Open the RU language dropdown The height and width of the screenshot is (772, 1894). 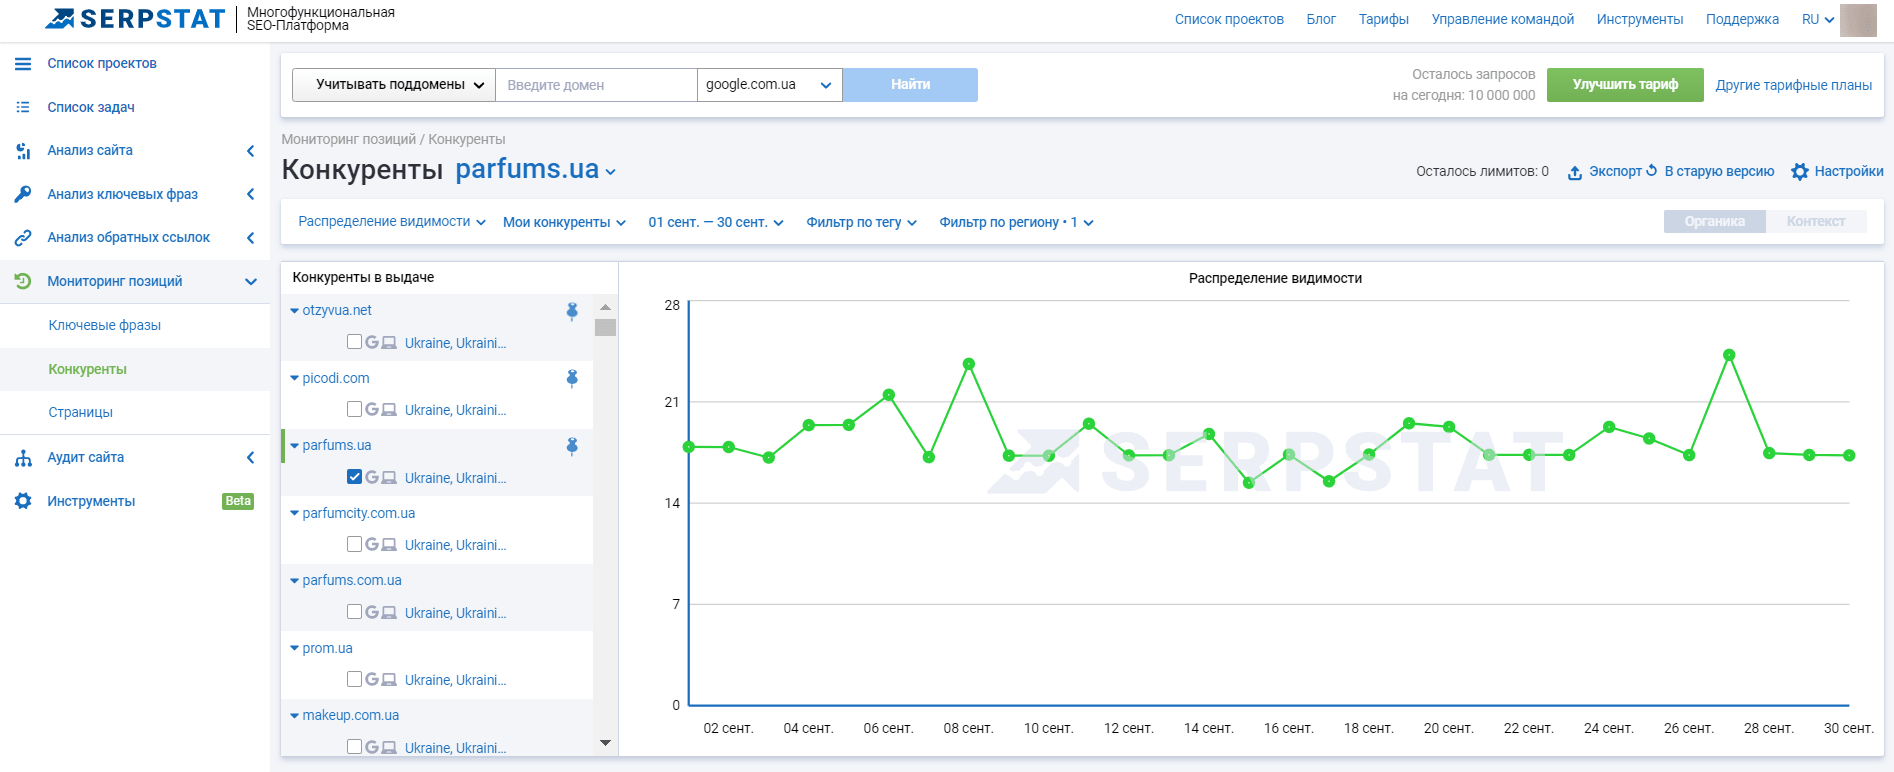1818,19
